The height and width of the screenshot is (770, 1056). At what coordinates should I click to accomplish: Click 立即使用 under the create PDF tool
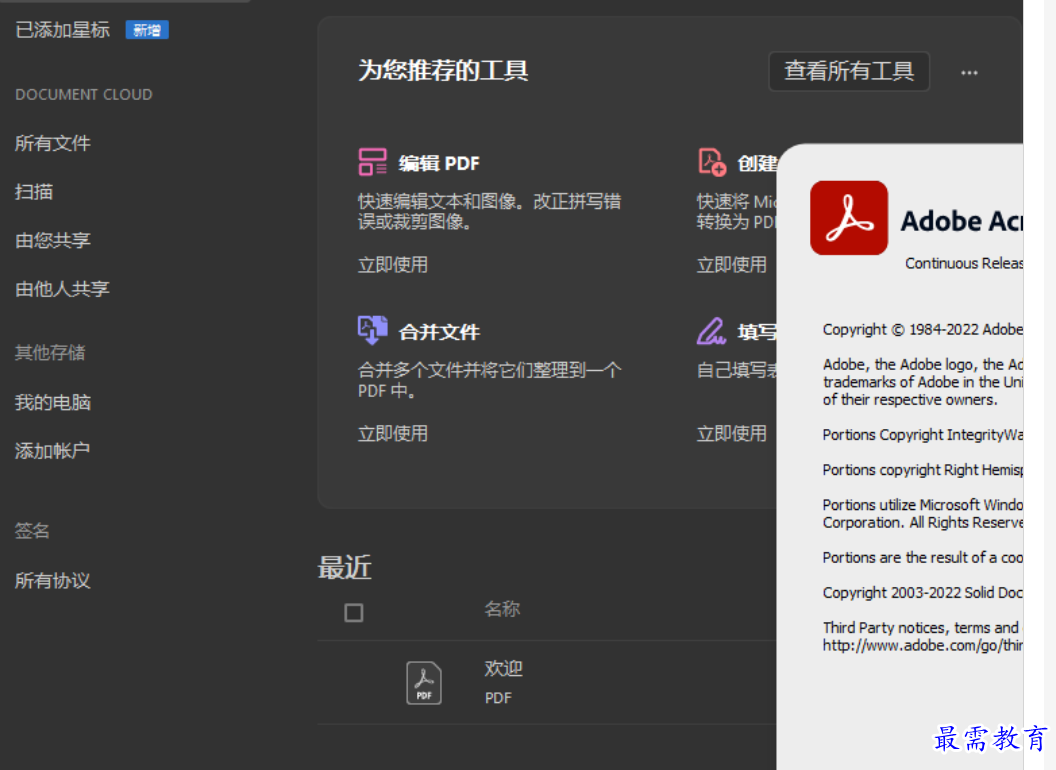[731, 264]
